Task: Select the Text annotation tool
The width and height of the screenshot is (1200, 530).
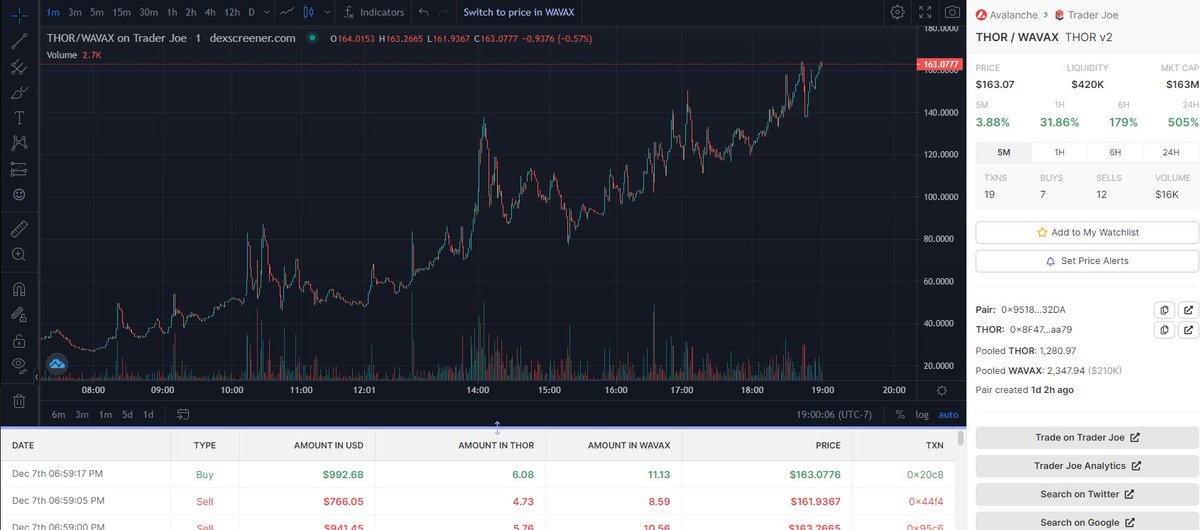Action: click(19, 118)
